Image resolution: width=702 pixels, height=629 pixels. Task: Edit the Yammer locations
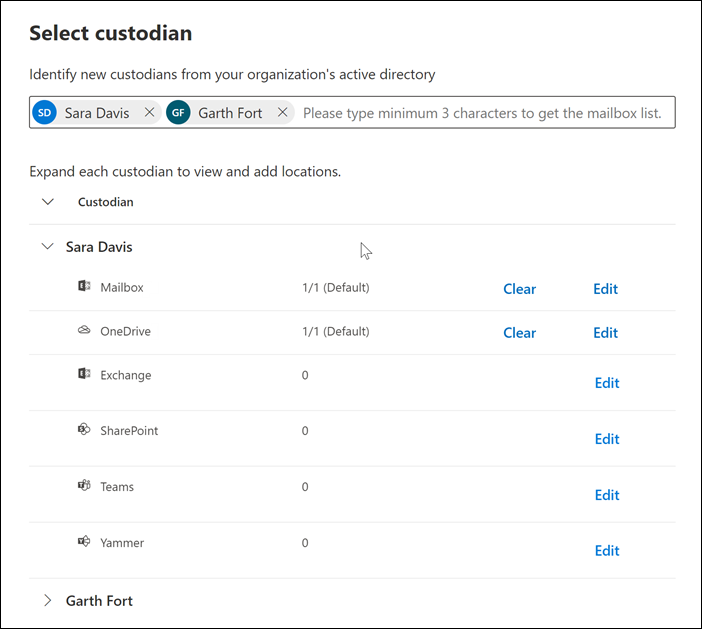[607, 551]
